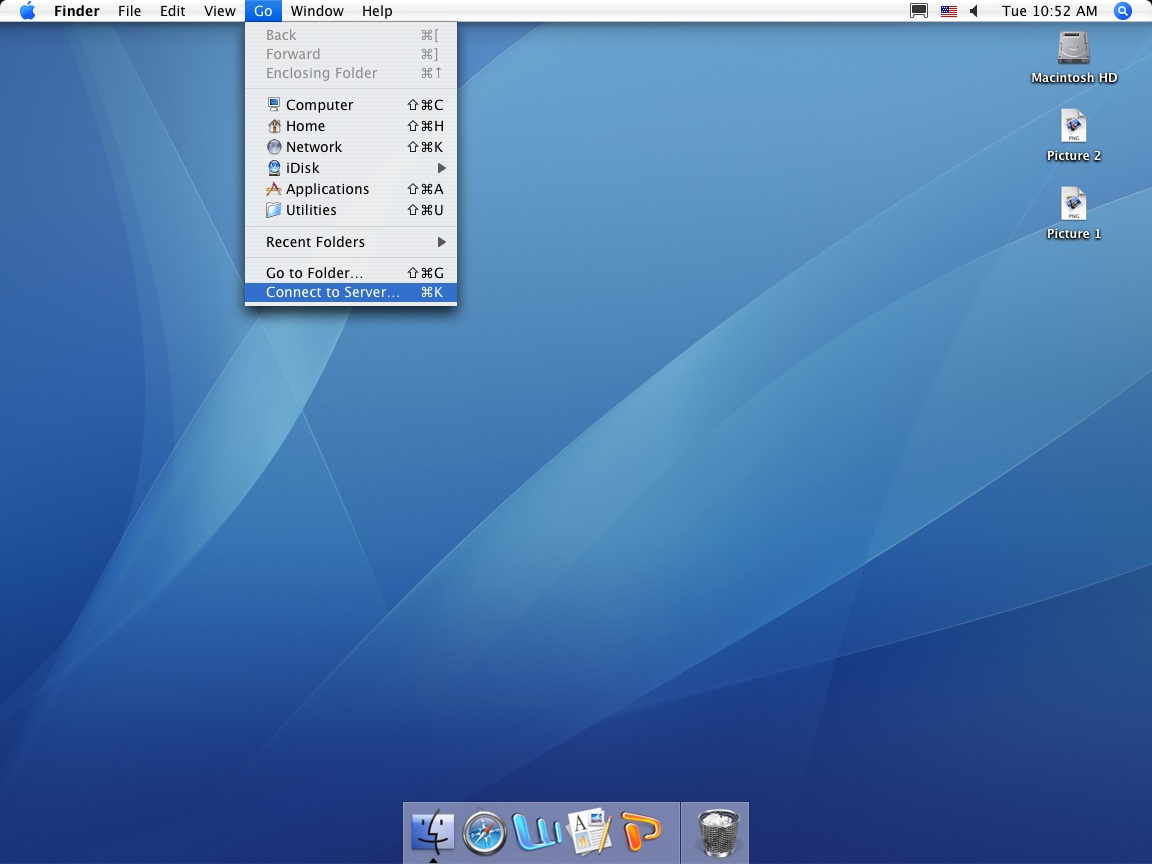Select Applications in the Go menu
The image size is (1152, 864).
[327, 189]
